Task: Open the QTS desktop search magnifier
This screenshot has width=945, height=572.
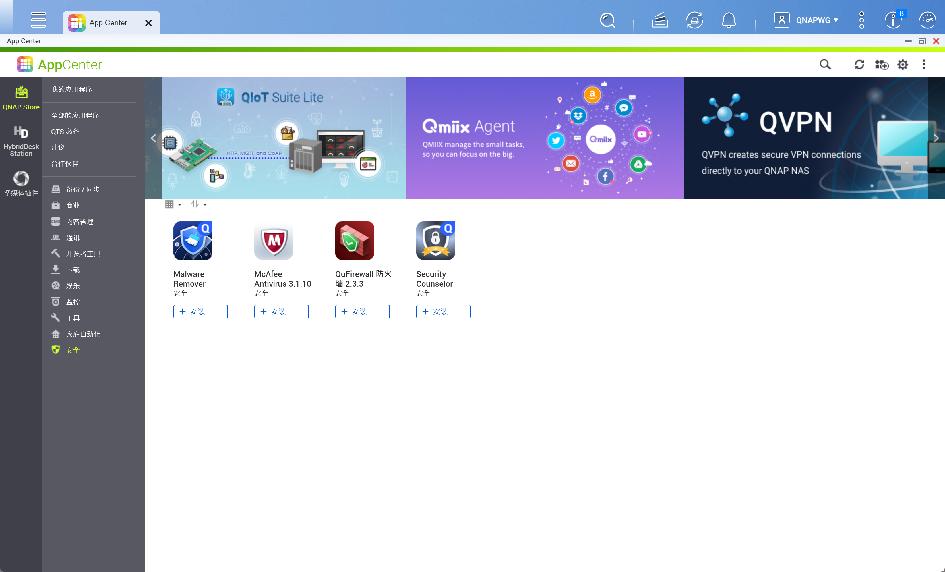Action: coord(608,20)
